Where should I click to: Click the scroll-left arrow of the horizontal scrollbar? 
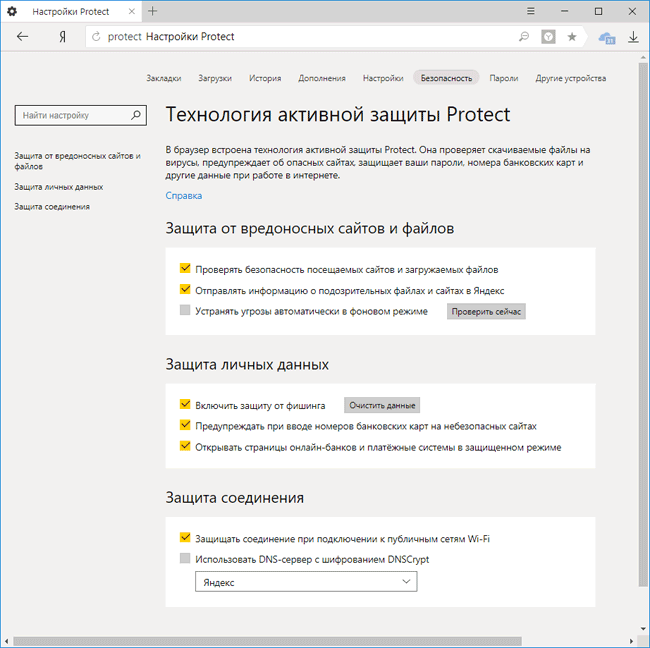point(7,641)
